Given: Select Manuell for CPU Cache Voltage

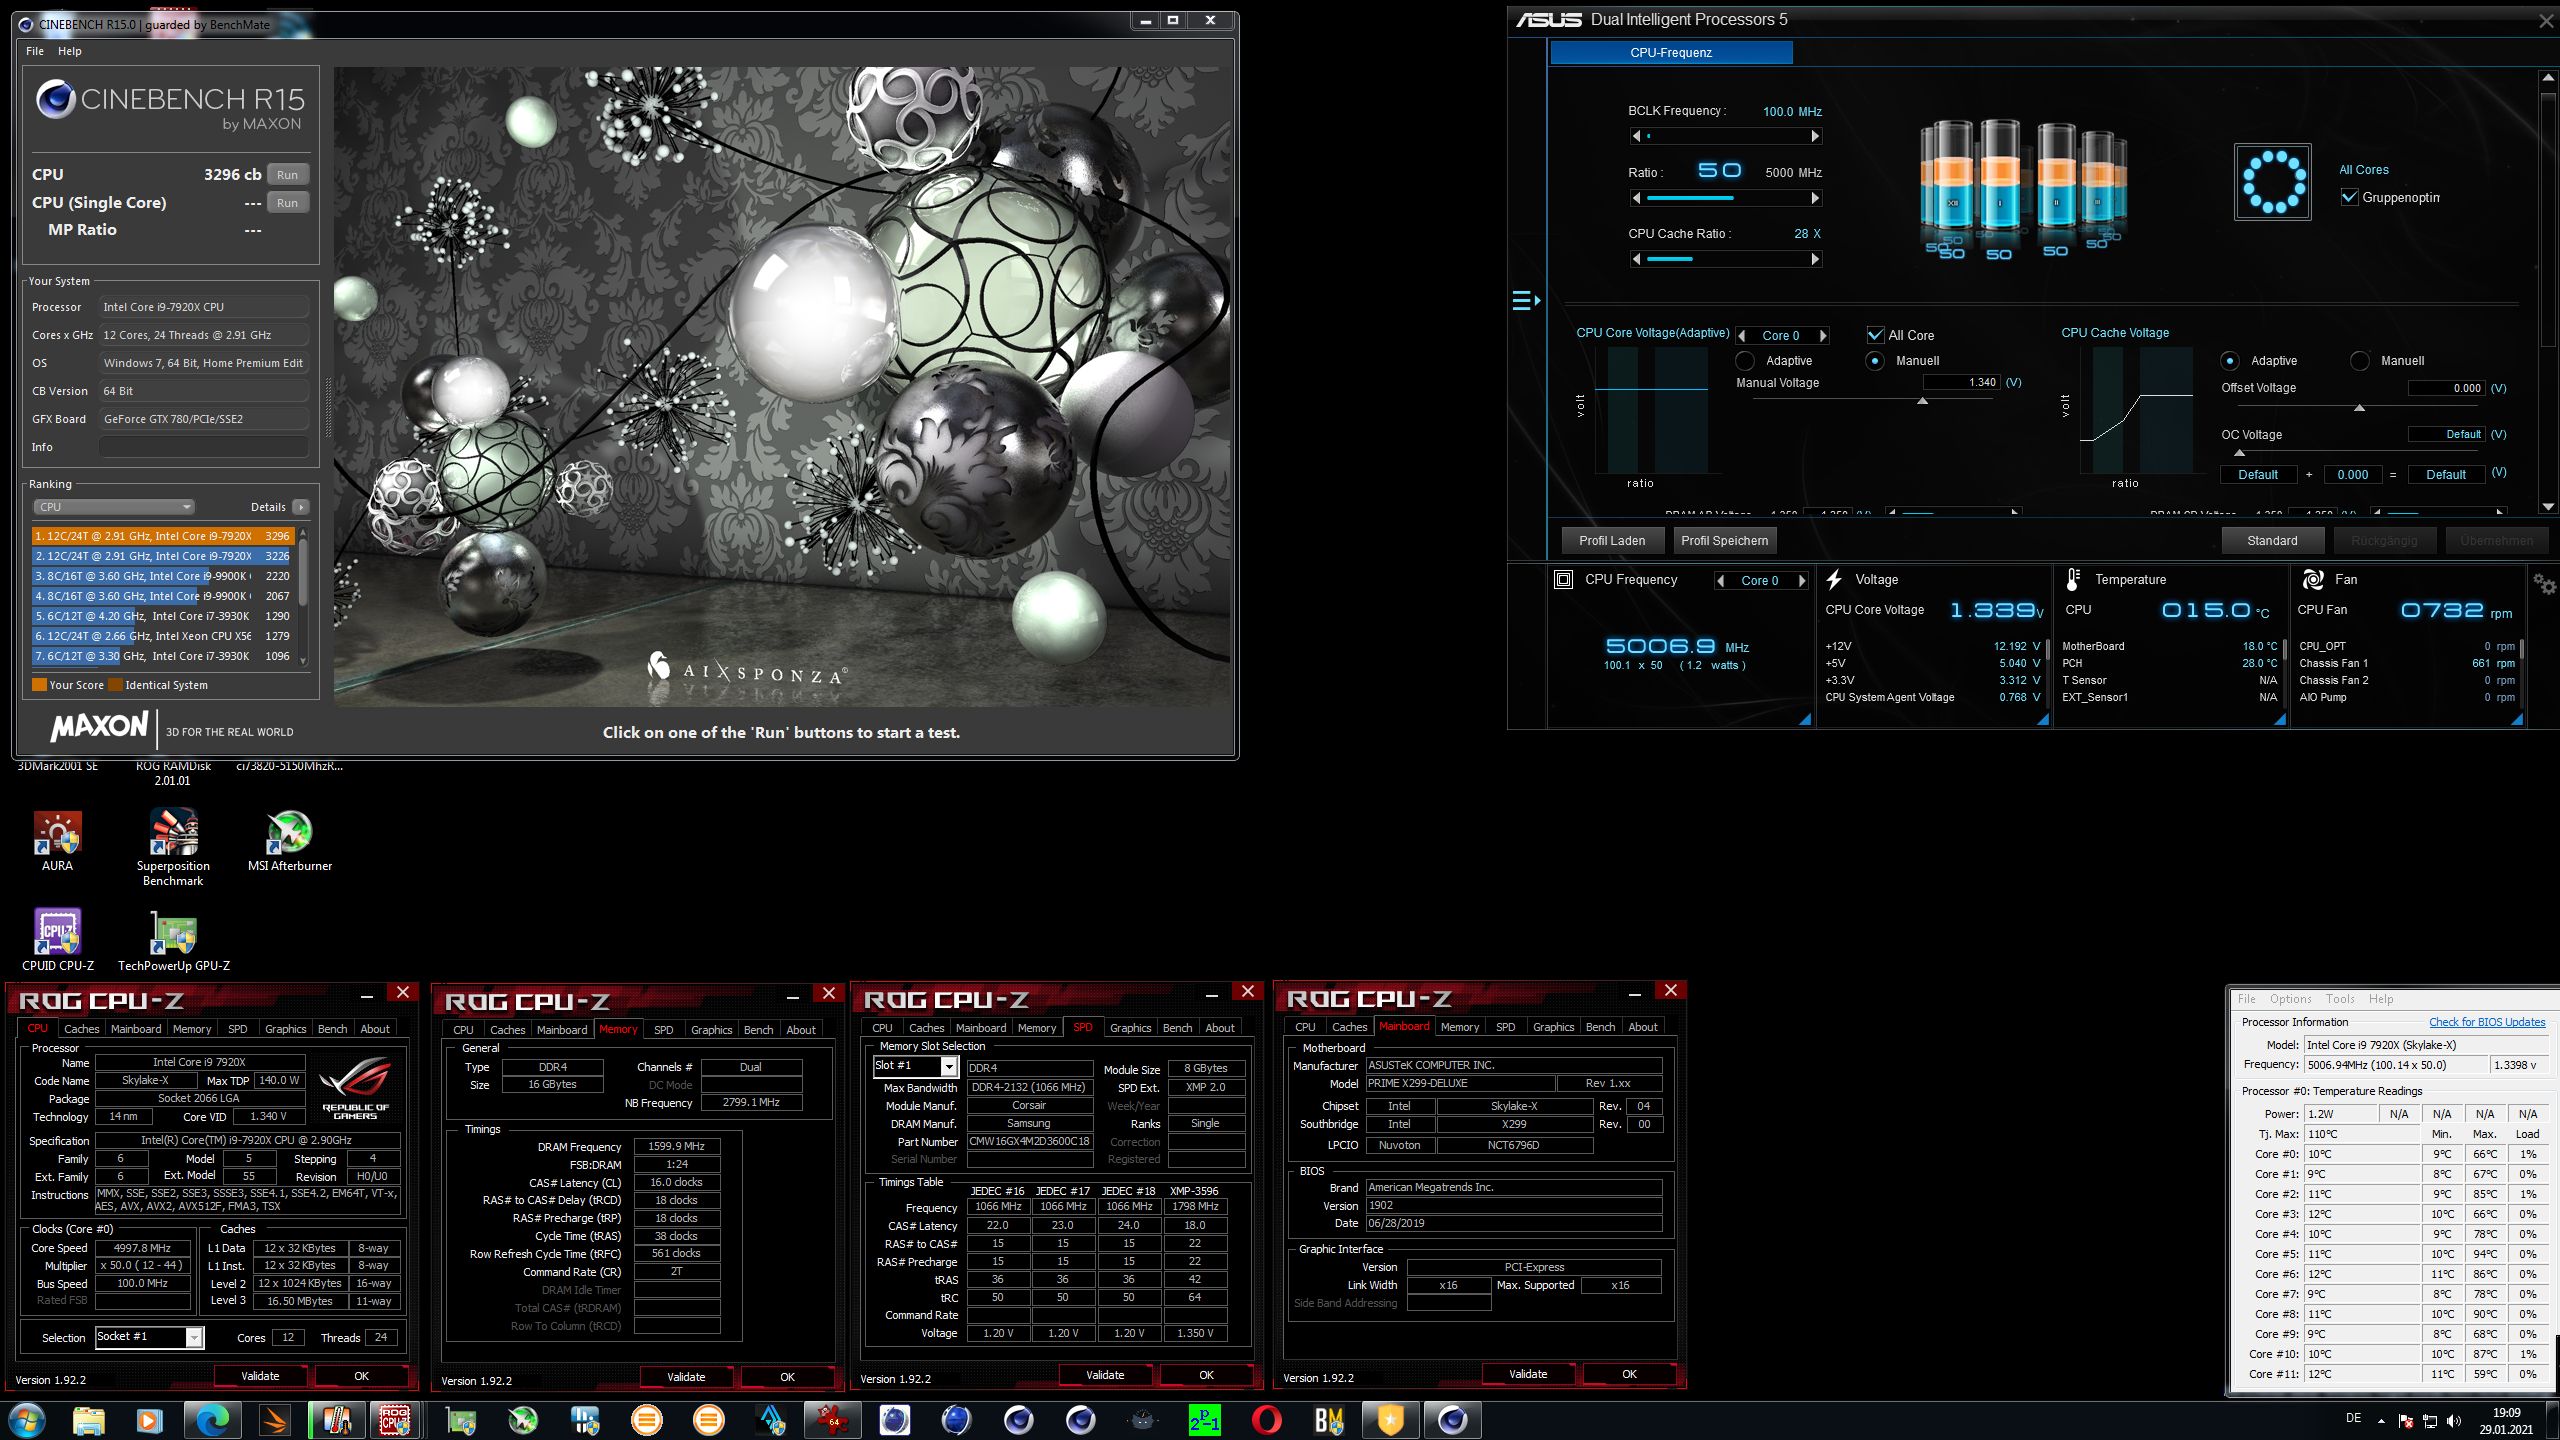Looking at the screenshot, I should click(x=2359, y=361).
